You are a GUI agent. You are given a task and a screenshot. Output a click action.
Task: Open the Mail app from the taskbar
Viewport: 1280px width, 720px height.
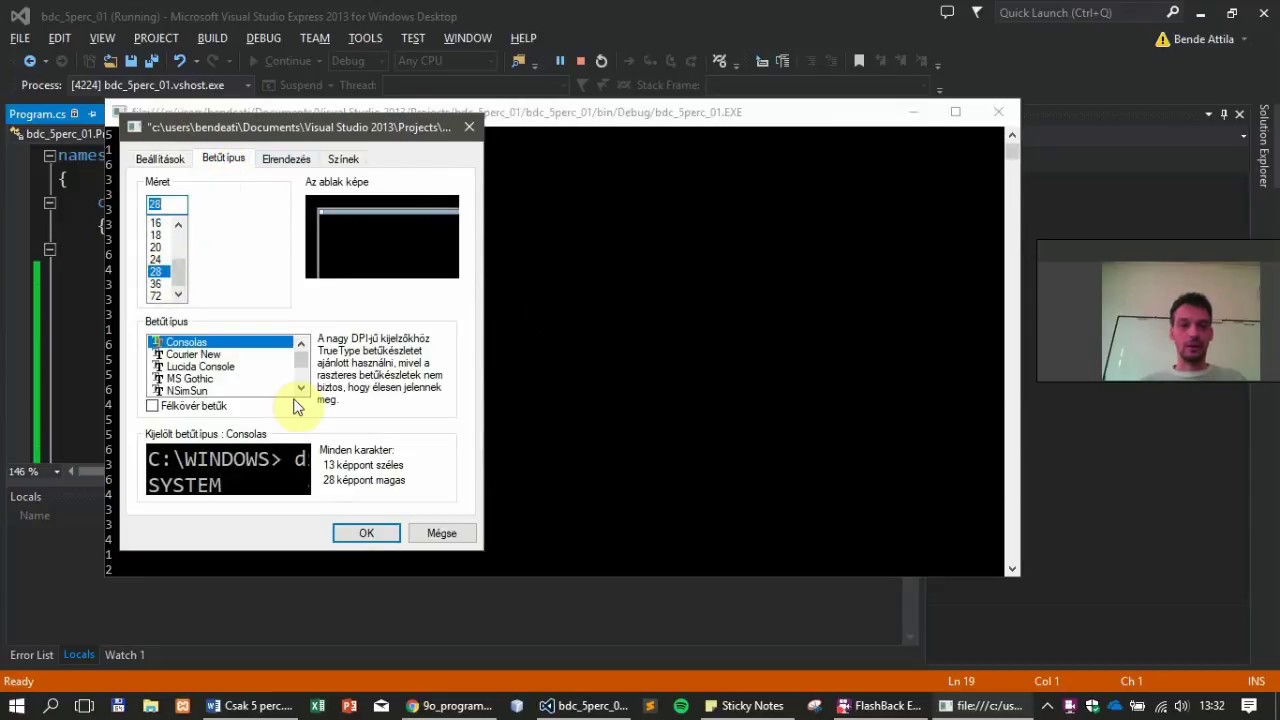(x=381, y=705)
